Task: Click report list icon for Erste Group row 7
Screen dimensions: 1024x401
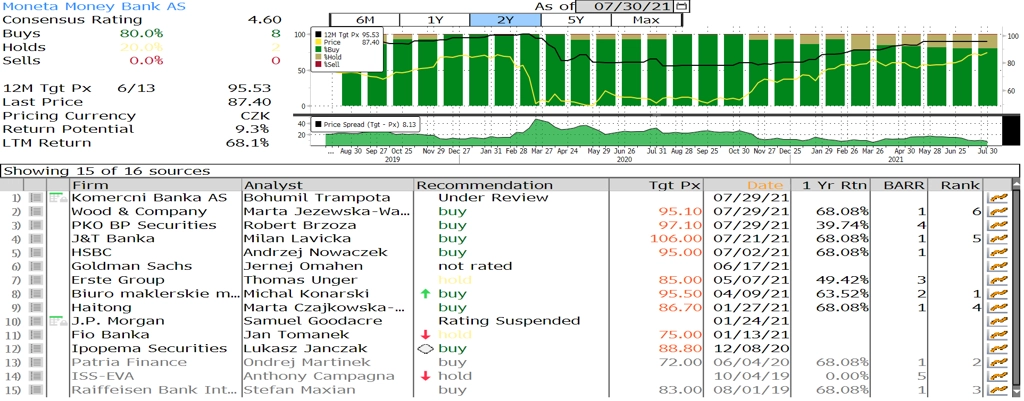Action: [x=36, y=280]
